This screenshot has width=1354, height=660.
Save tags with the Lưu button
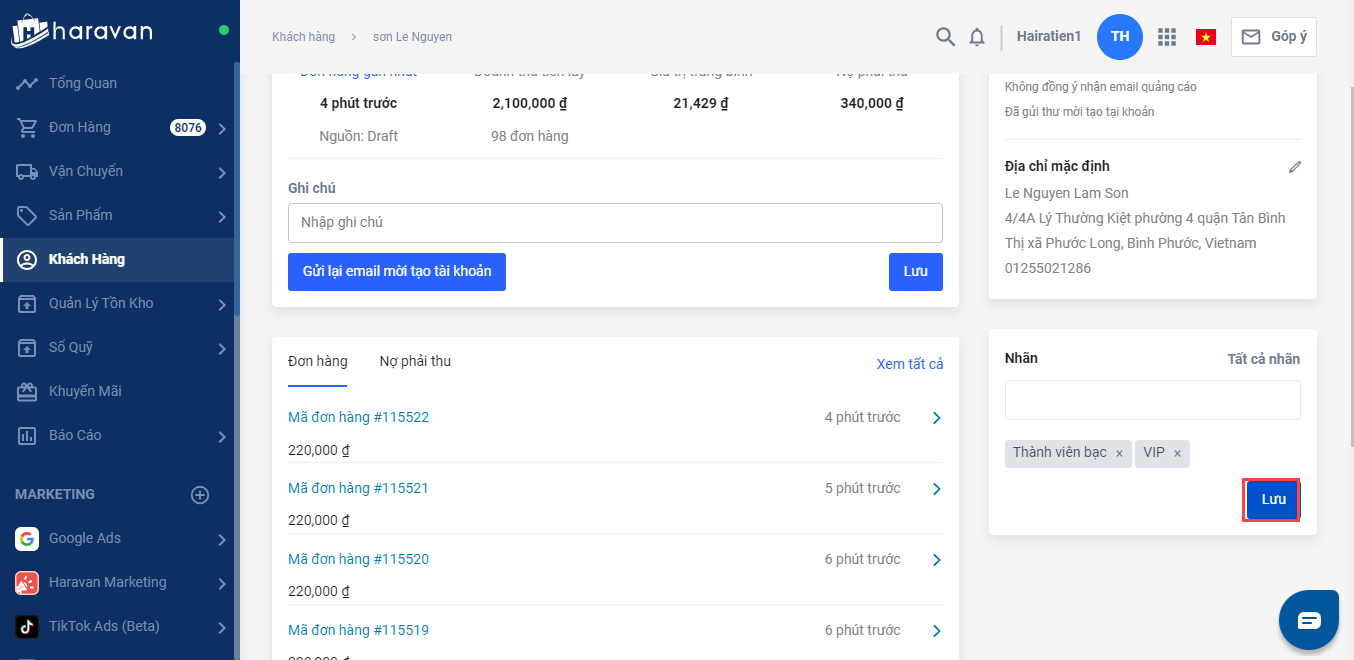click(1272, 500)
